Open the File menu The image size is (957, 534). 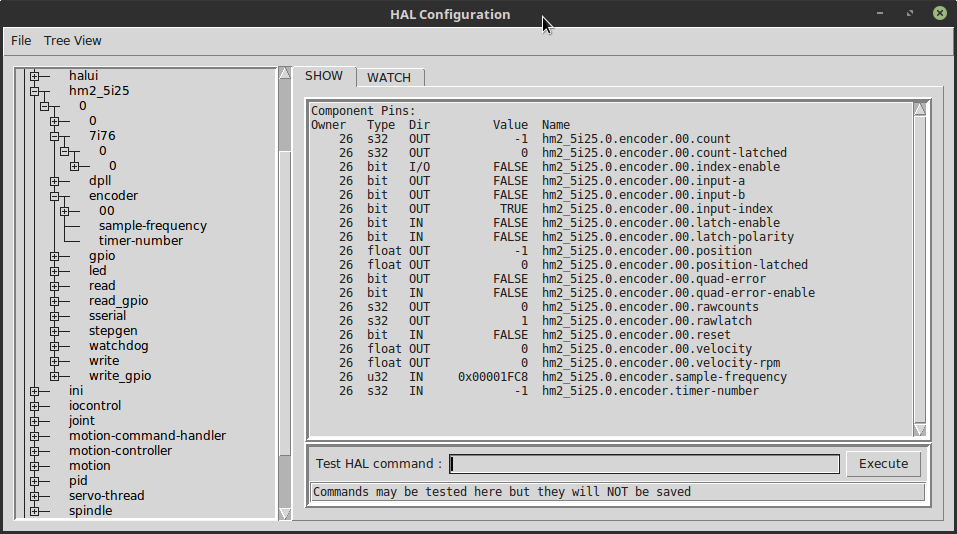click(x=21, y=41)
